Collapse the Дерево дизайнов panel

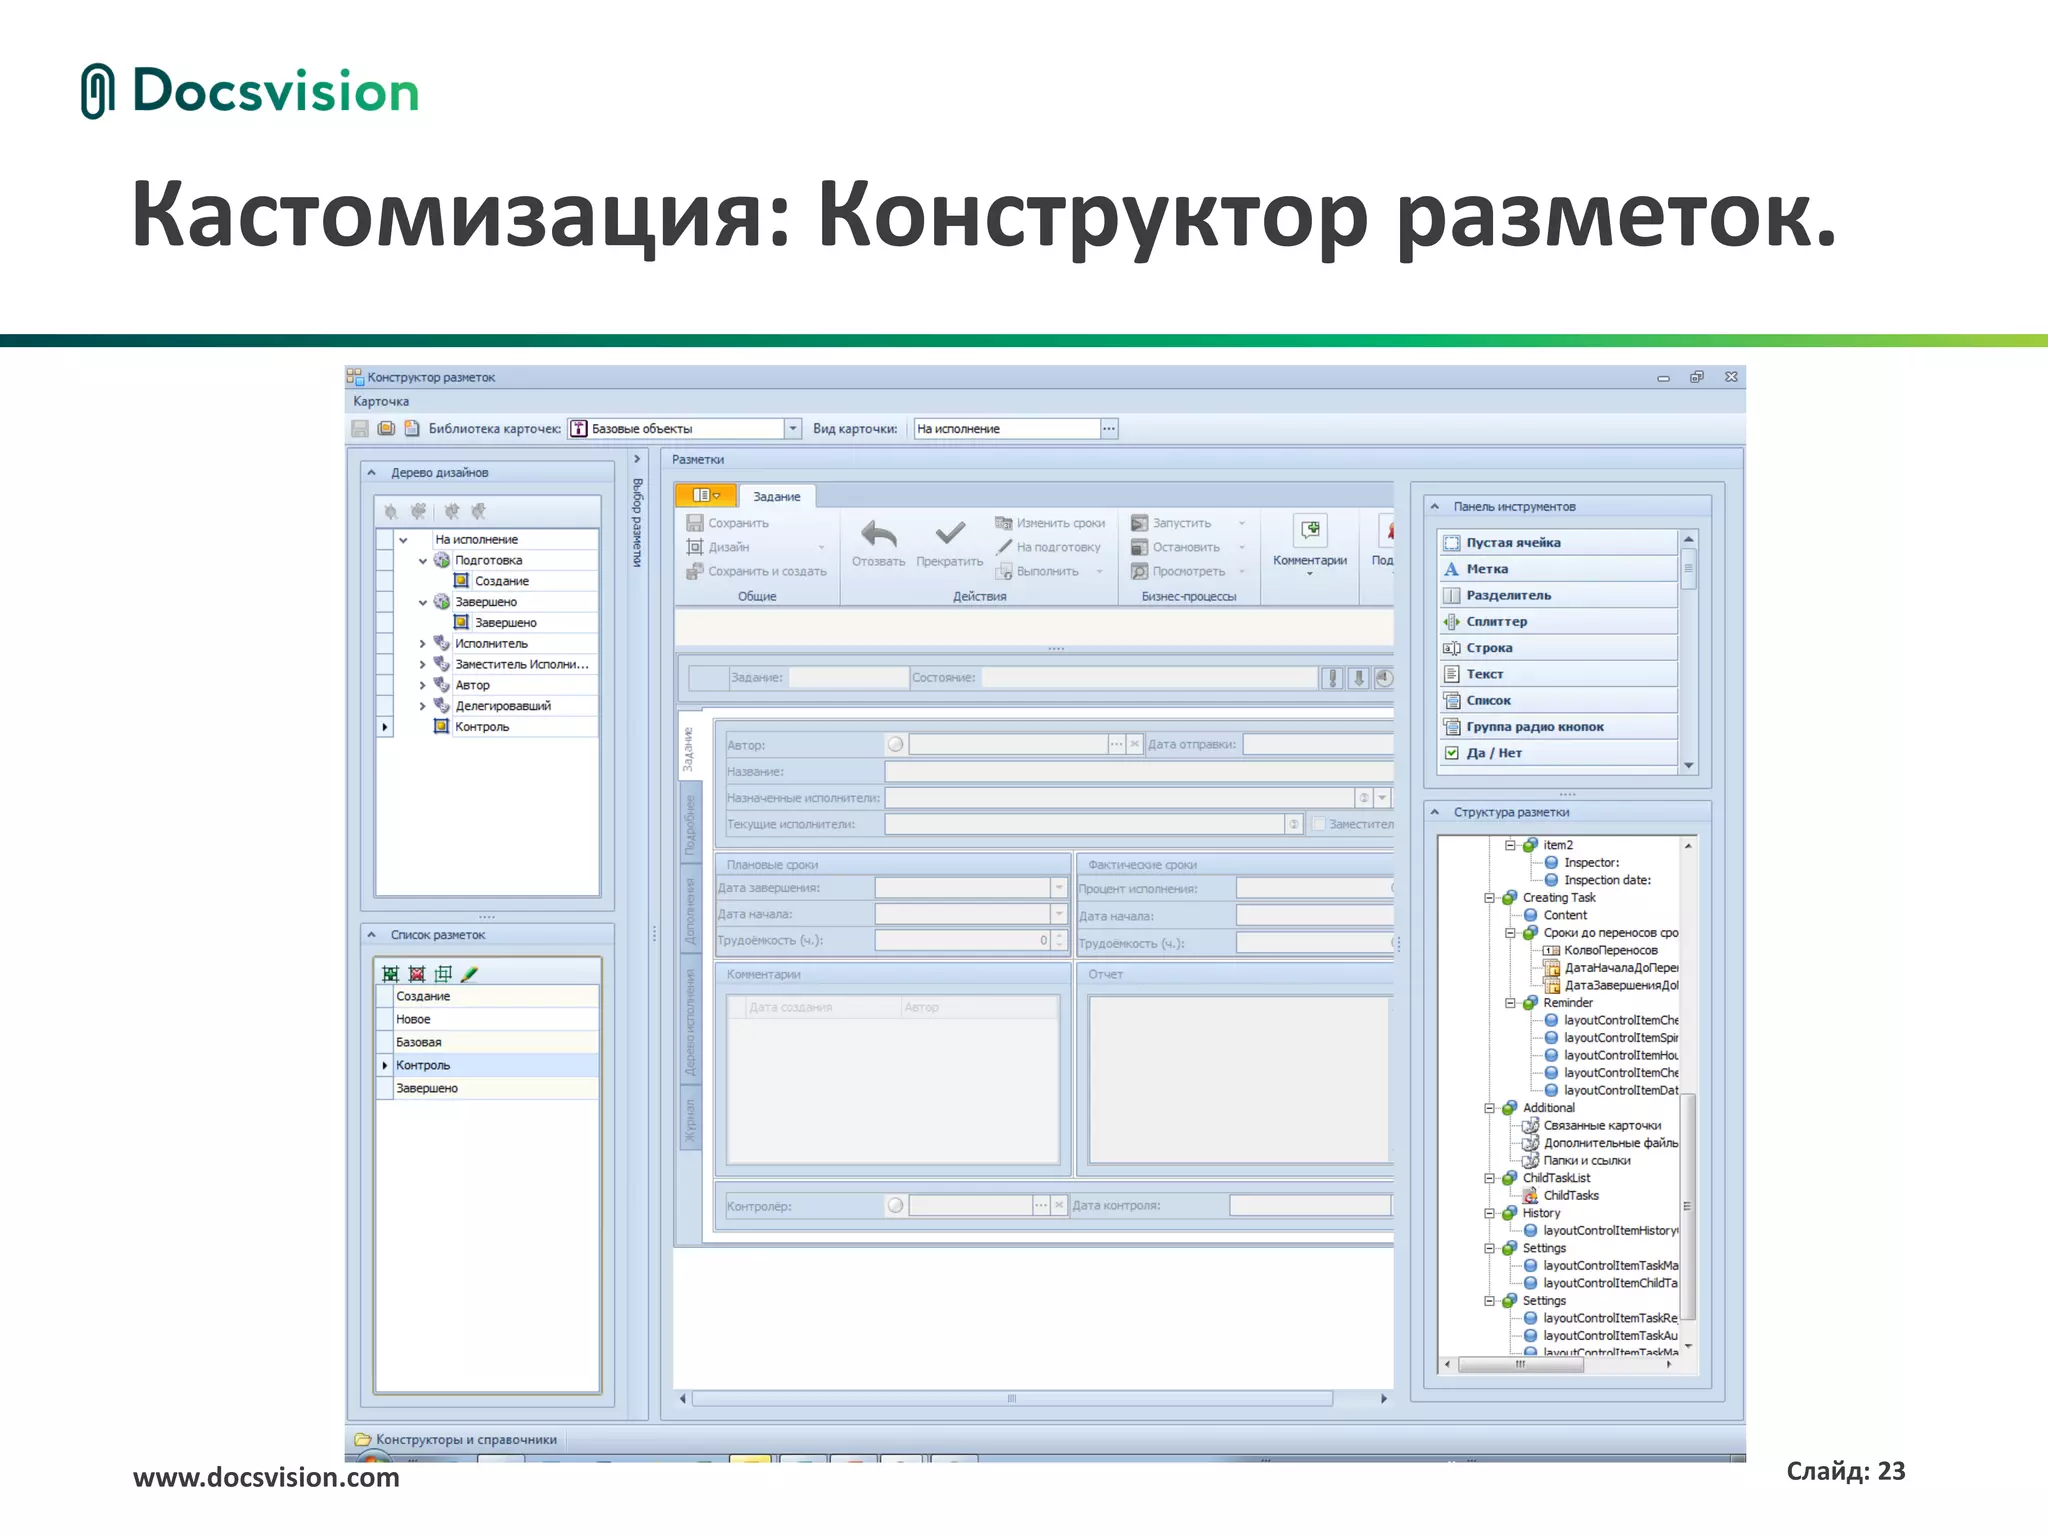pyautogui.click(x=372, y=472)
